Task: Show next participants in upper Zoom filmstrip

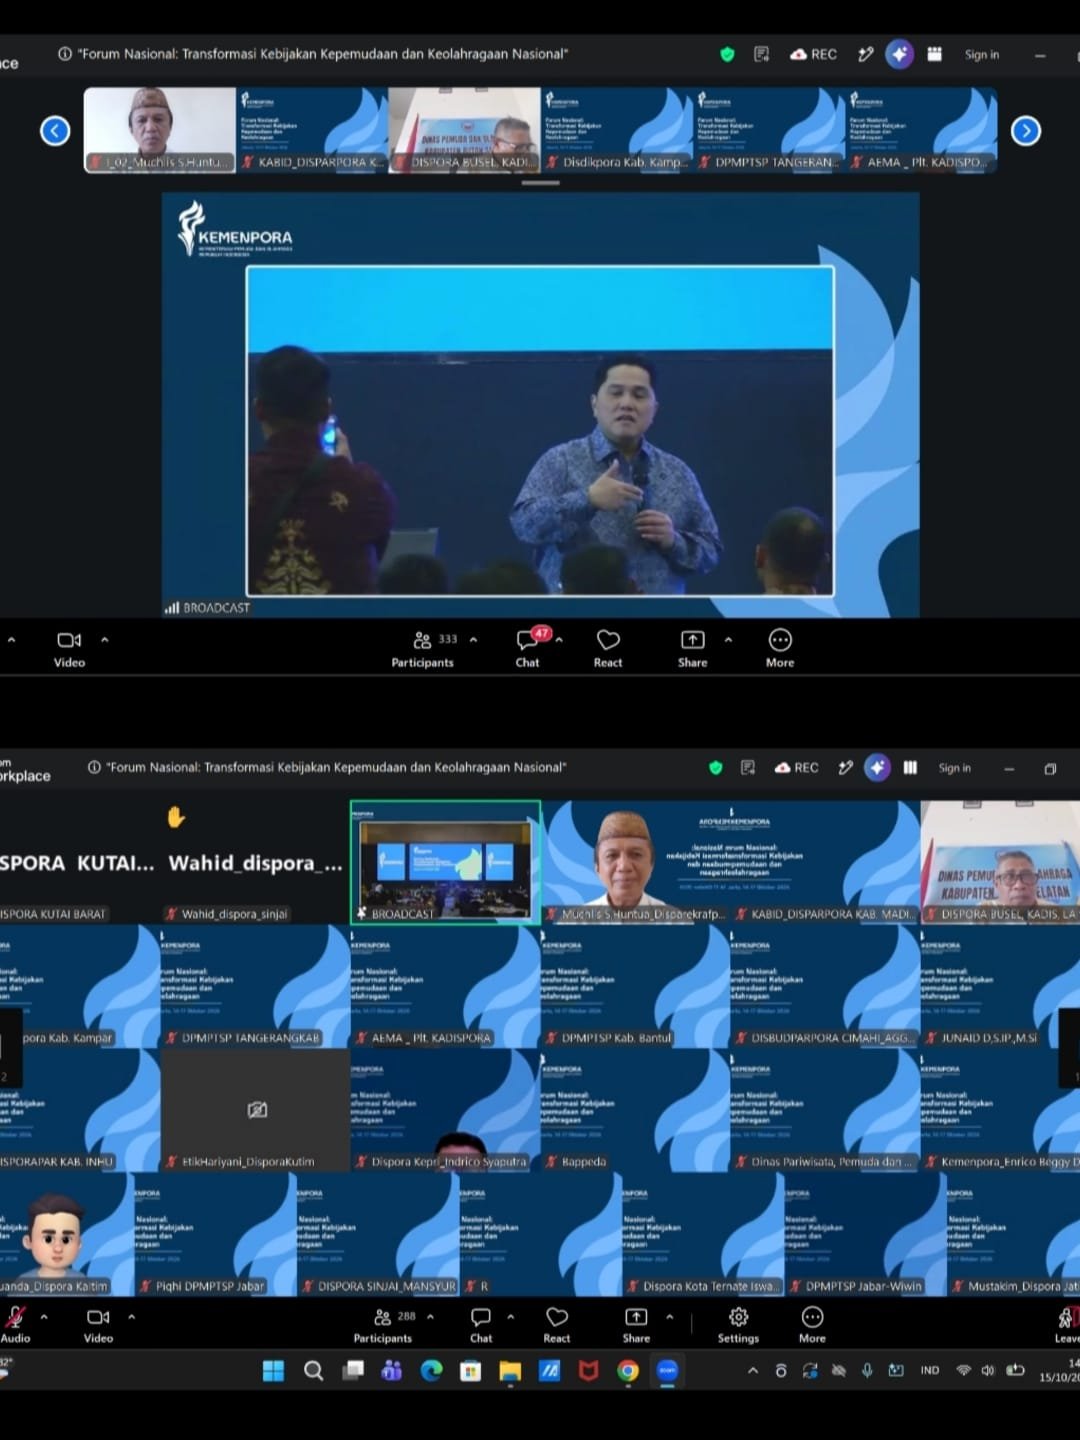Action: tap(1026, 131)
